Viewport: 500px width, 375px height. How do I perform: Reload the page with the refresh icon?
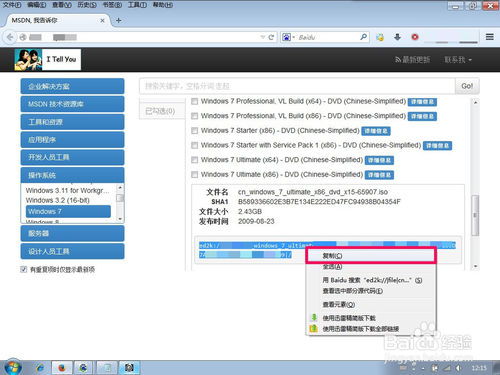(271, 37)
